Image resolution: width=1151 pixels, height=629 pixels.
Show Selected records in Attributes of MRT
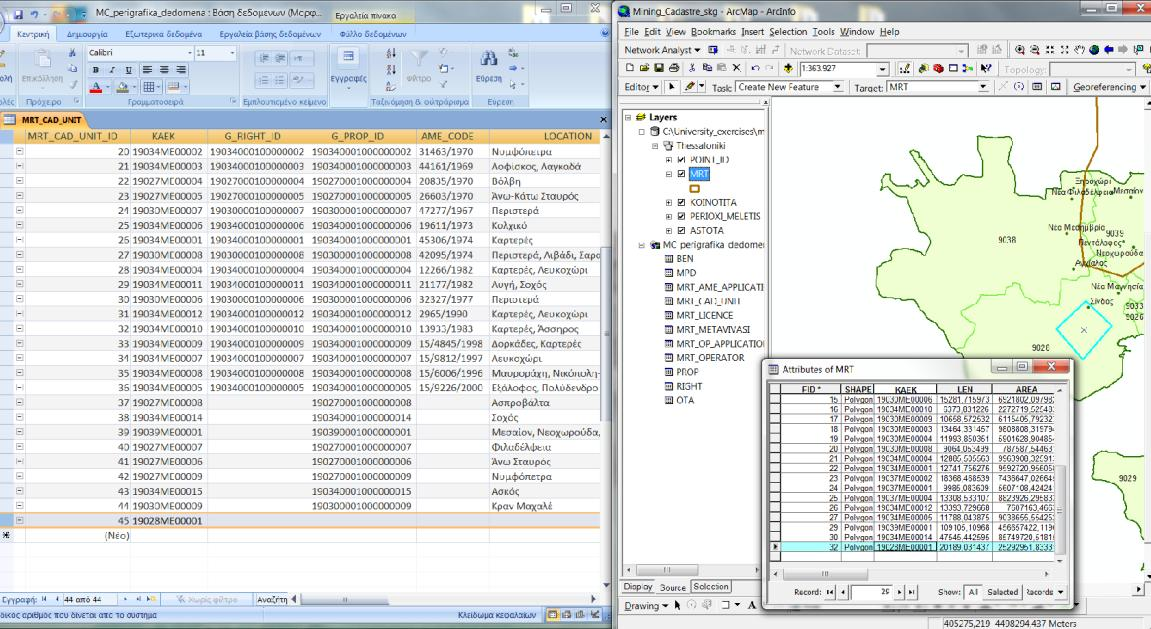coord(1003,592)
